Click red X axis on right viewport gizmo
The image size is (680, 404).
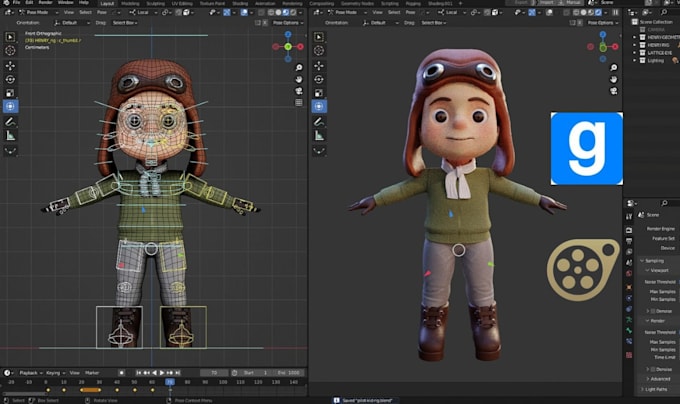pyautogui.click(x=615, y=46)
